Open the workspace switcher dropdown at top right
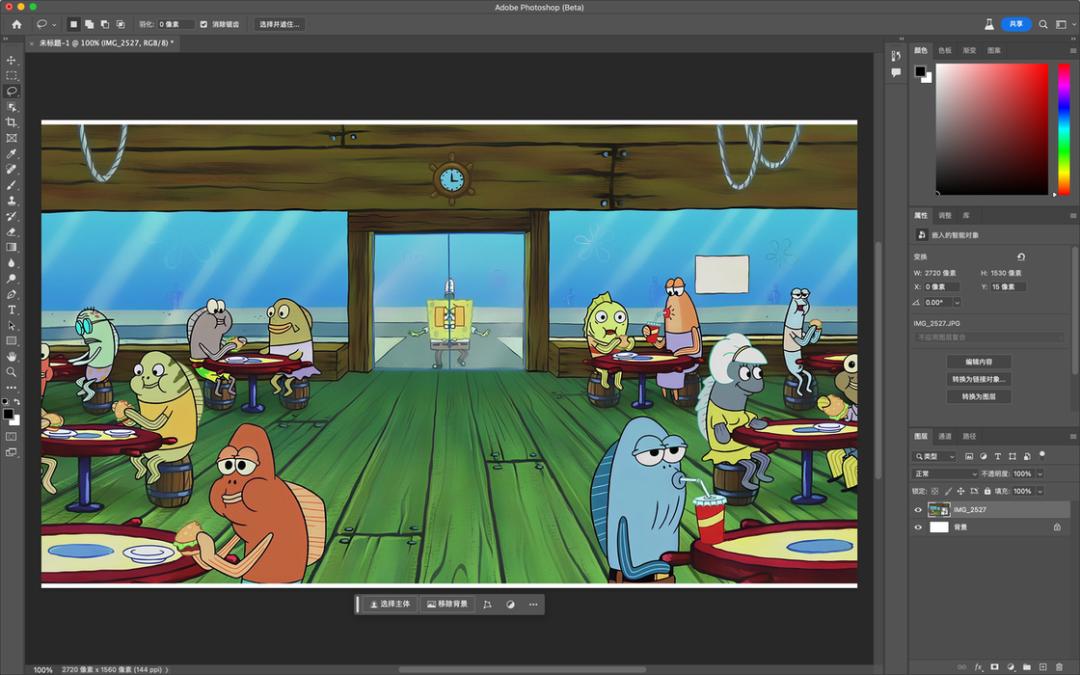The image size is (1080, 675). pyautogui.click(x=1063, y=24)
